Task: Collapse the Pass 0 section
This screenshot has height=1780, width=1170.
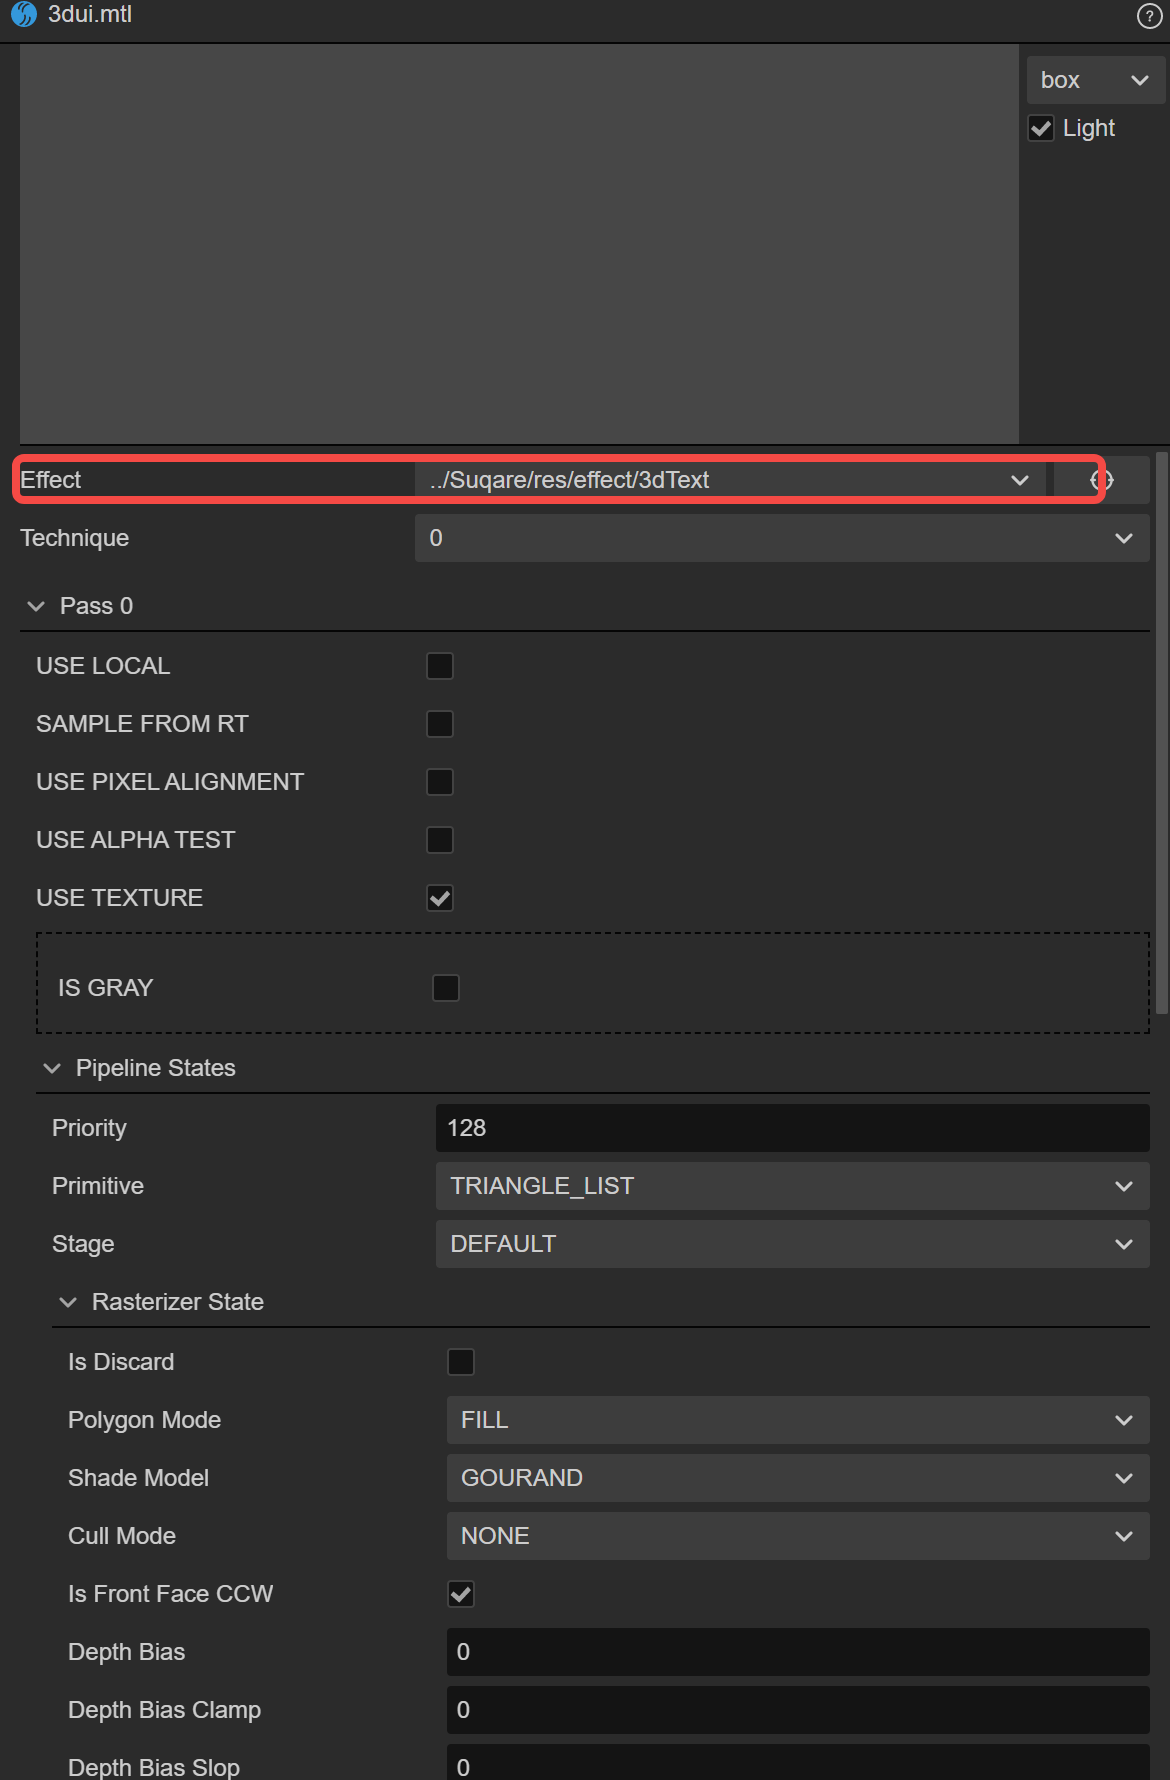Action: point(37,606)
